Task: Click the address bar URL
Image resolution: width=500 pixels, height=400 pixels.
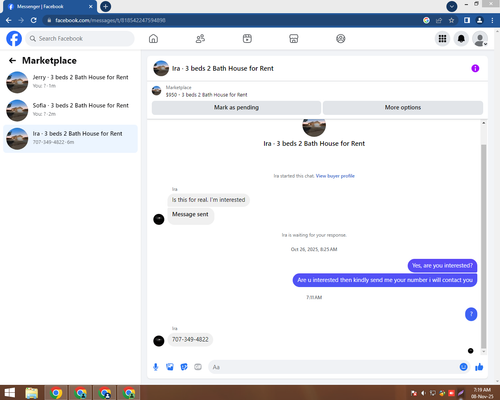Action: [x=110, y=20]
